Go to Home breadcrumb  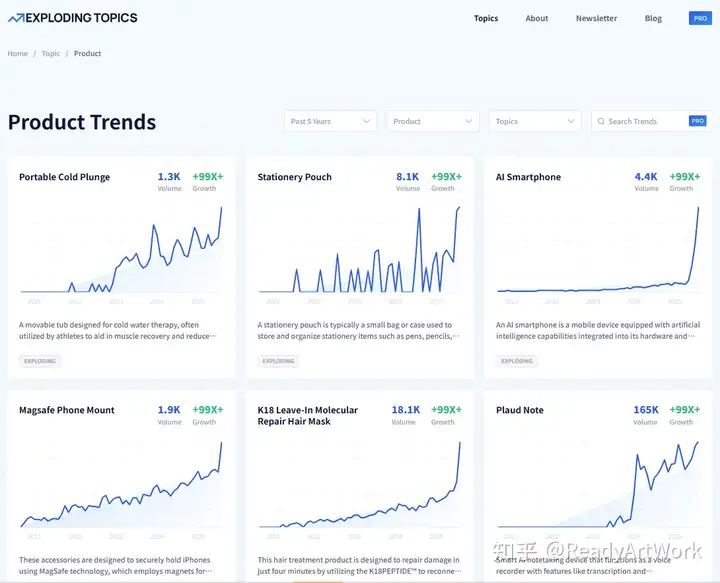tap(17, 53)
